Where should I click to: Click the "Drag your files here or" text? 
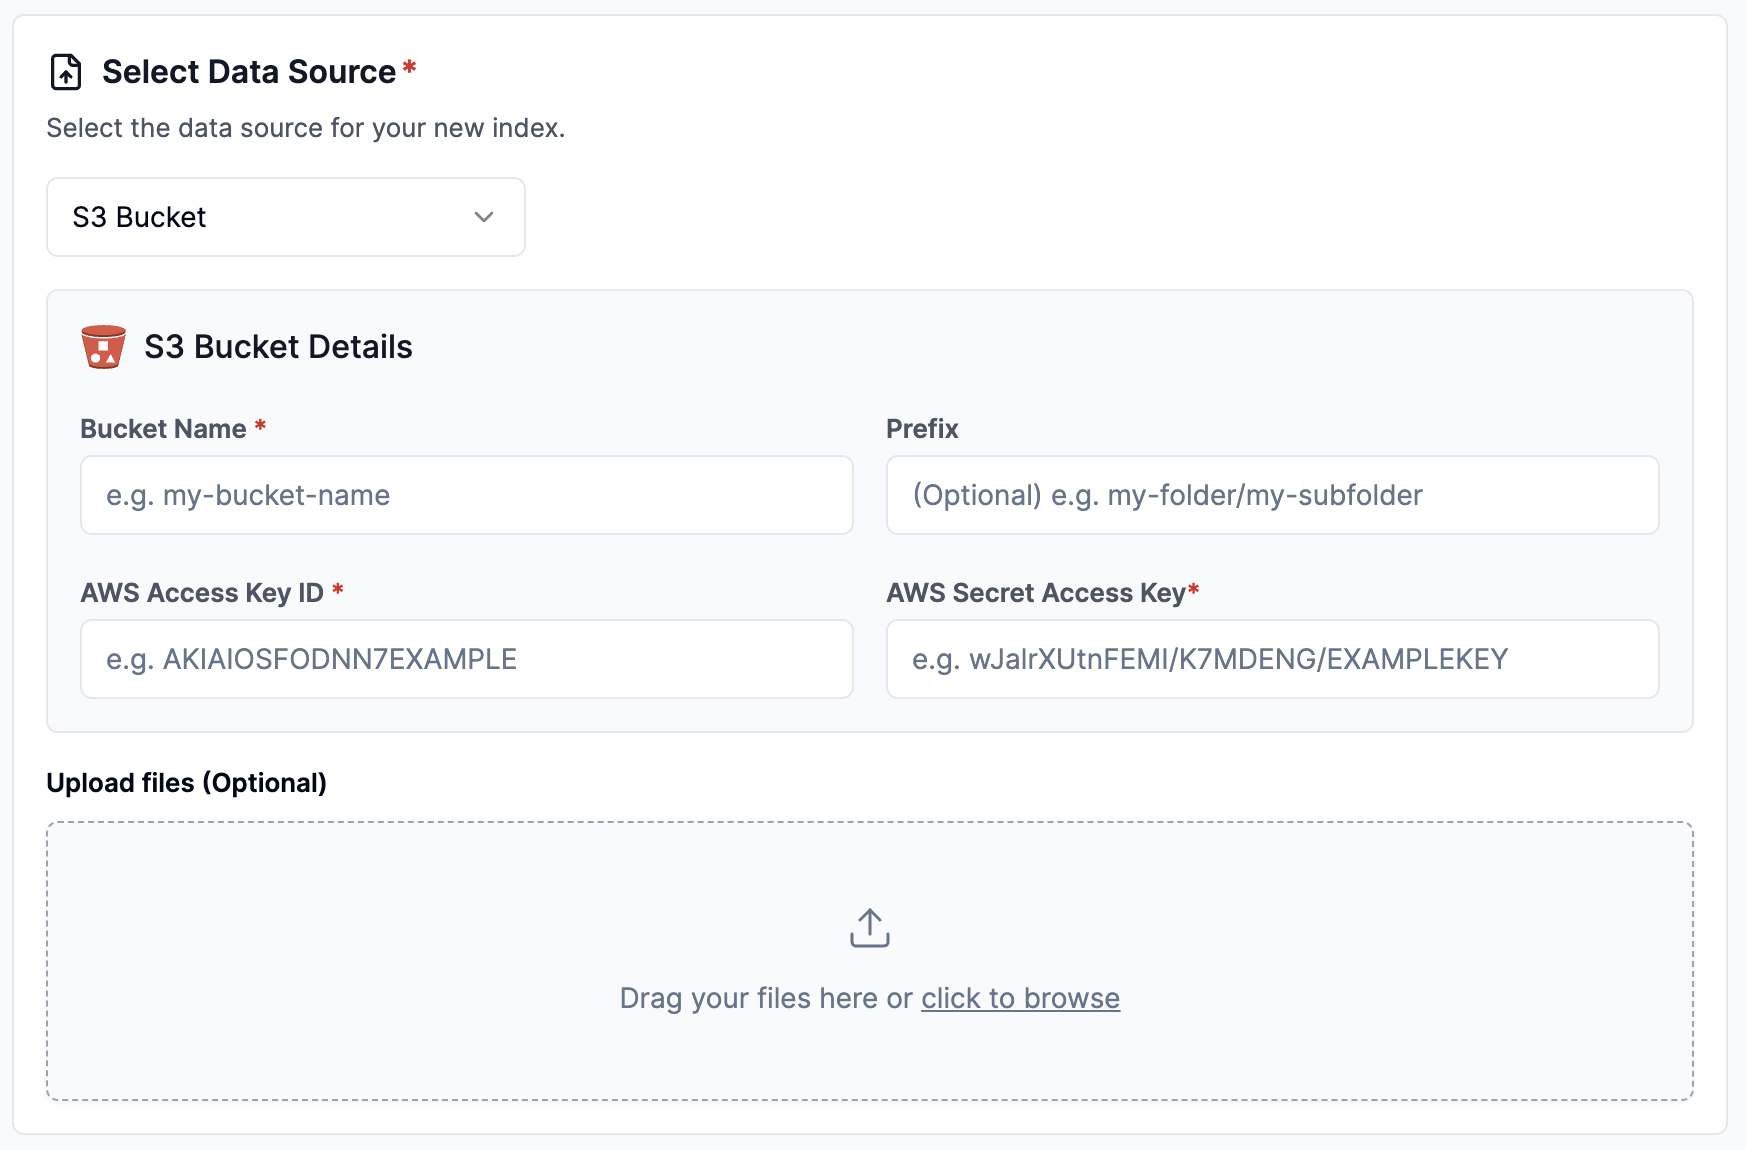click(765, 998)
